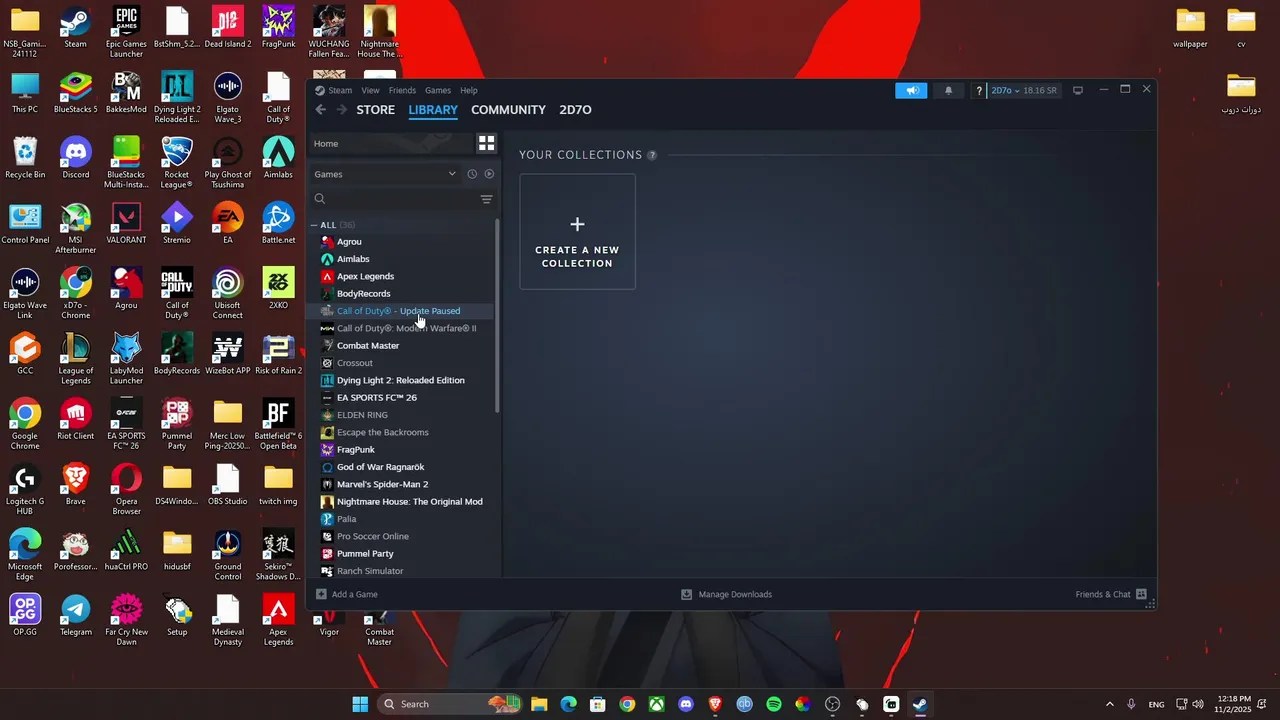Open taskbar volume control
Image resolution: width=1280 pixels, height=720 pixels.
(1198, 704)
